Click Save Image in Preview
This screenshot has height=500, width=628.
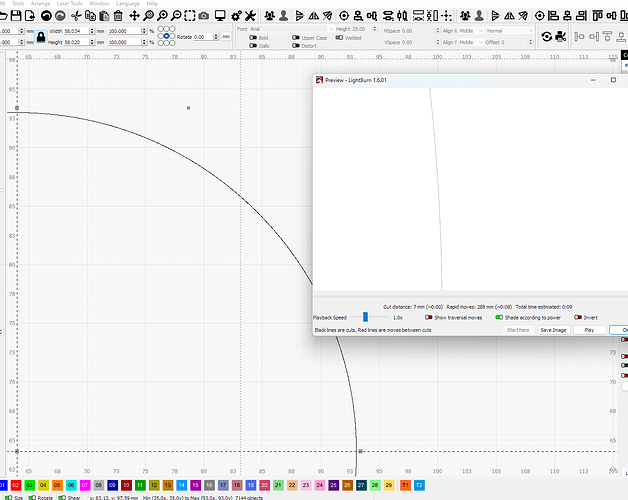(x=553, y=330)
